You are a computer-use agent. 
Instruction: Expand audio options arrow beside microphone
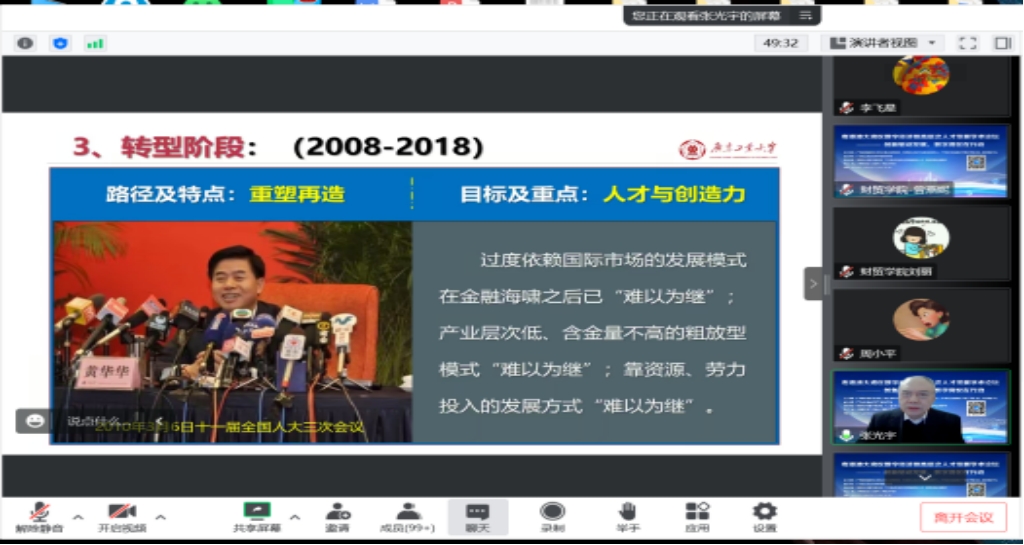point(78,518)
